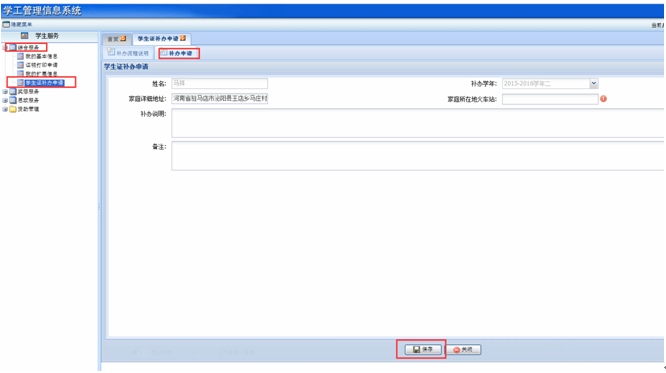Open 我的扩展信息 in the sidebar tree
The height and width of the screenshot is (373, 666).
pos(41,74)
